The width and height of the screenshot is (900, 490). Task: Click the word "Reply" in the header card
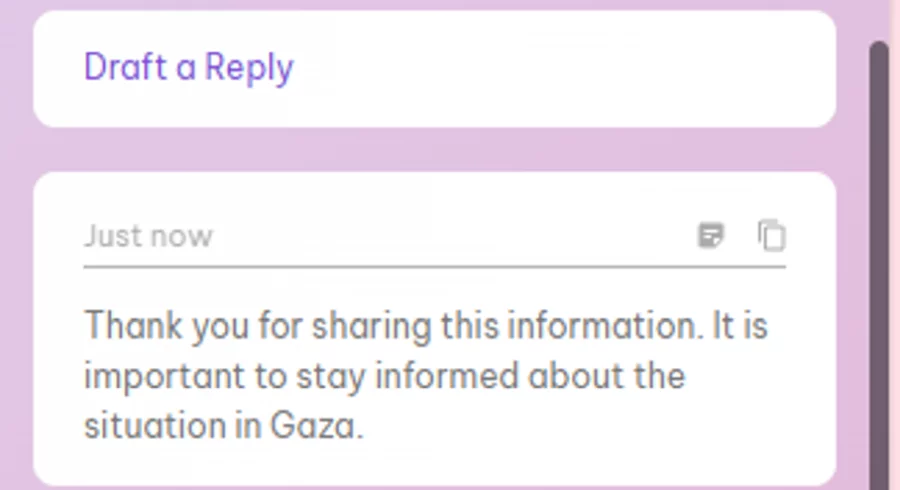[x=249, y=68]
